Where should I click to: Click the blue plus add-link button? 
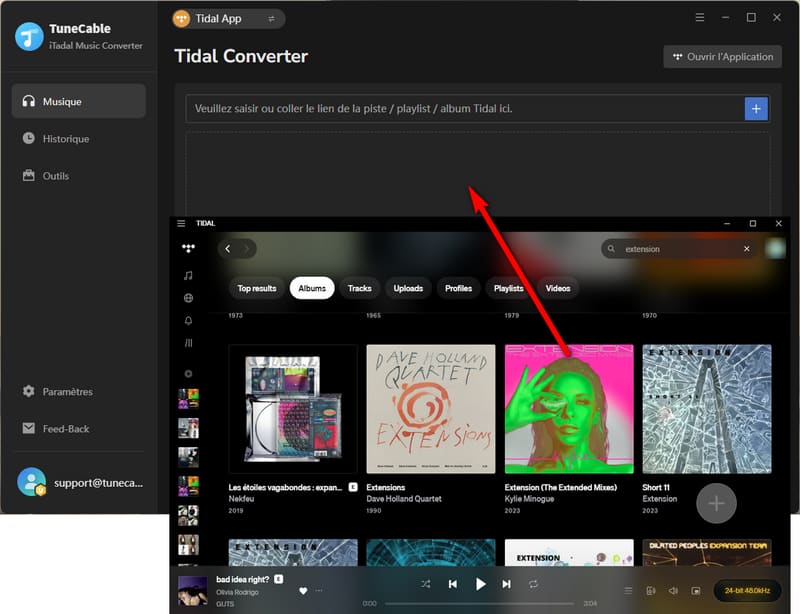pyautogui.click(x=756, y=109)
